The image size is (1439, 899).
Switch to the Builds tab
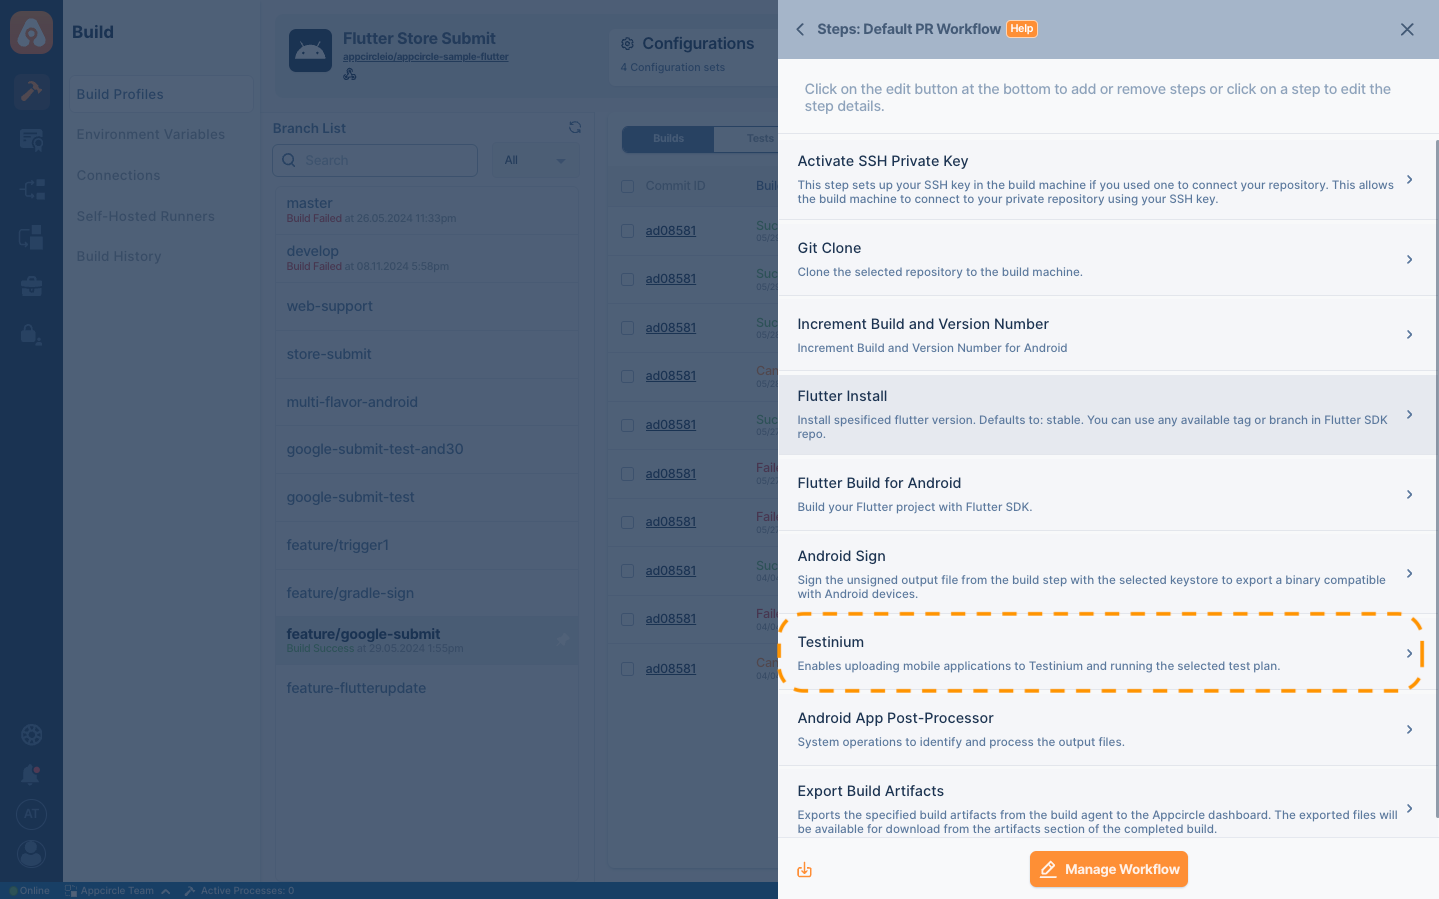[x=668, y=139]
